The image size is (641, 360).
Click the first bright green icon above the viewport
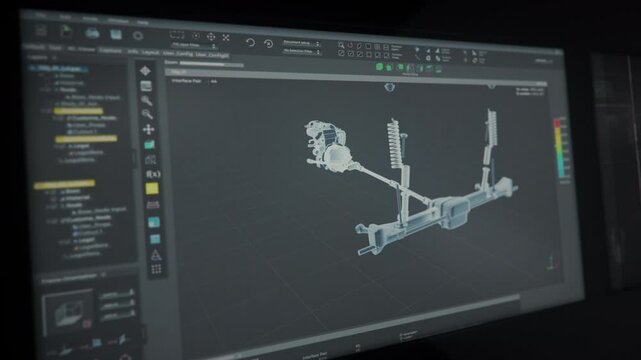(379, 67)
